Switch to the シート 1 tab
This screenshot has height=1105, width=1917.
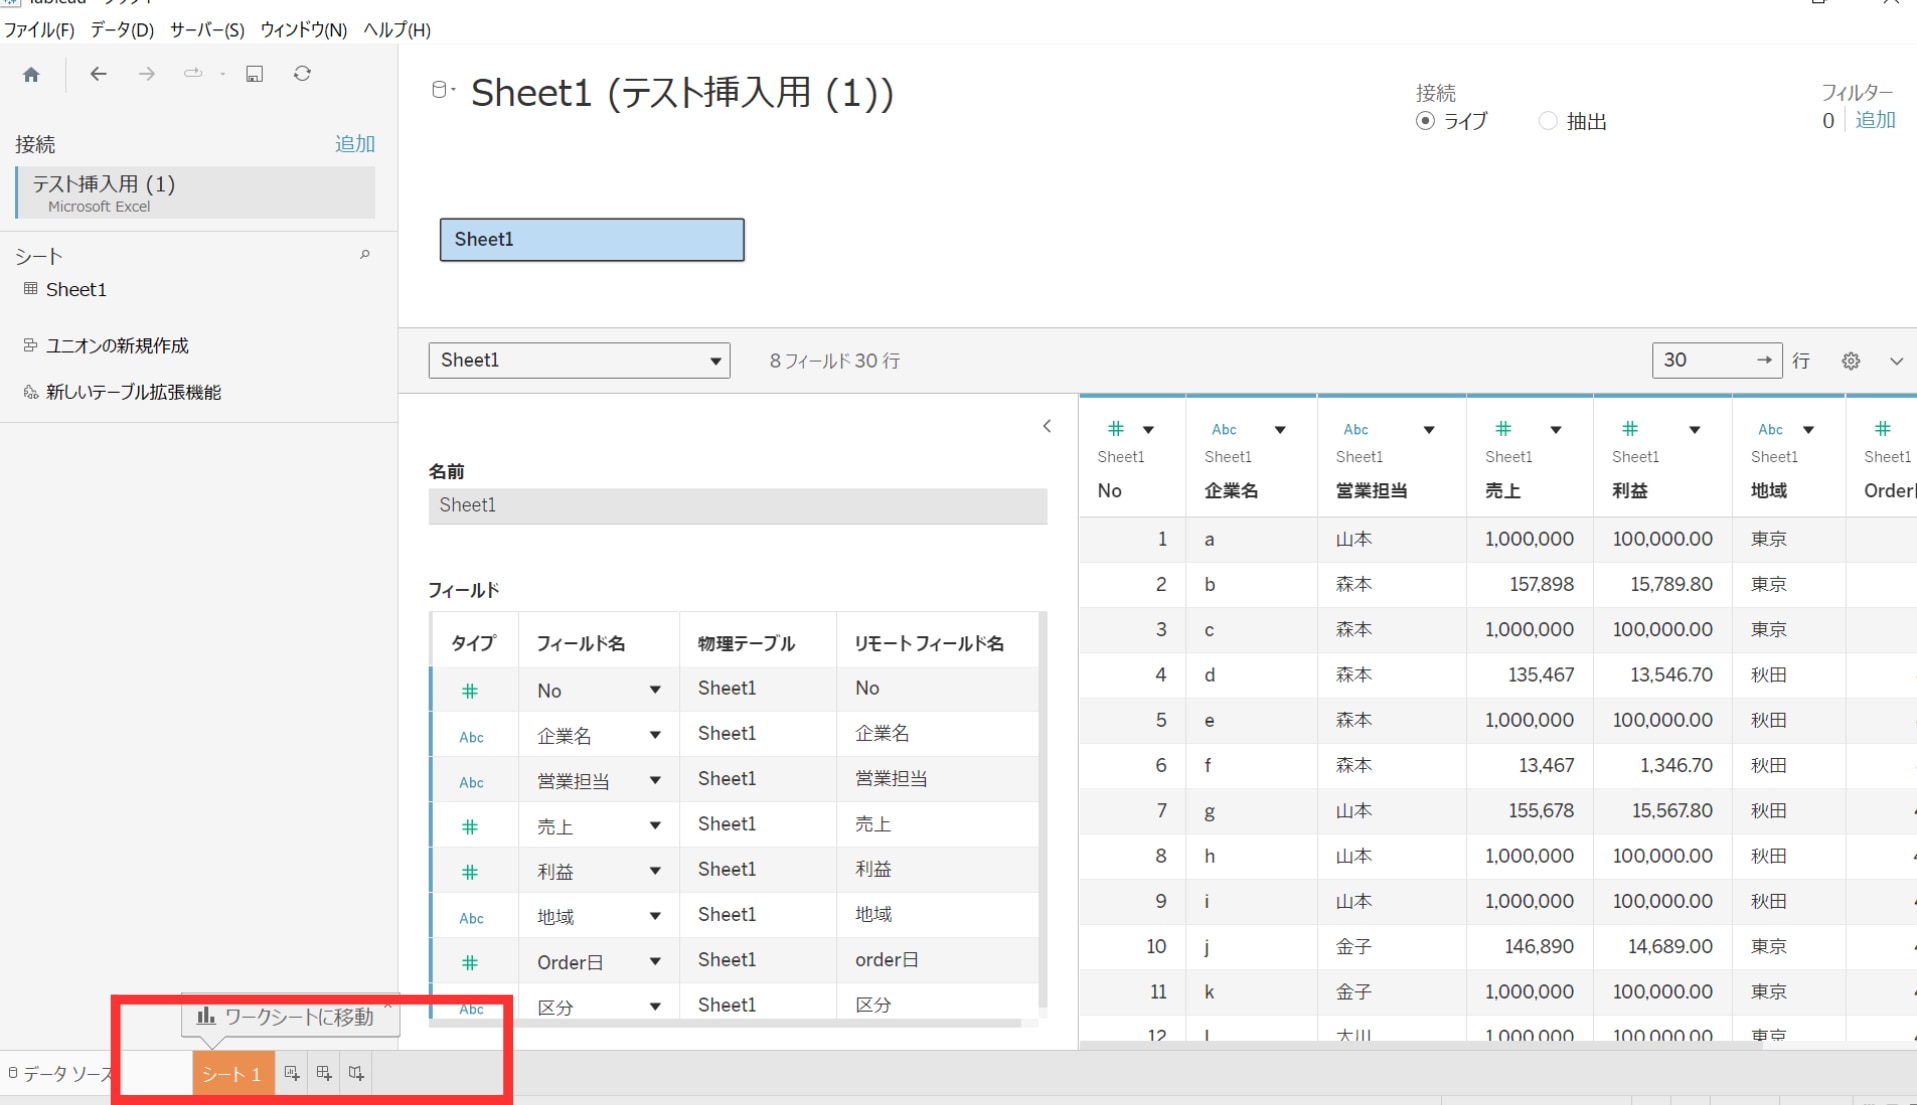[x=232, y=1074]
